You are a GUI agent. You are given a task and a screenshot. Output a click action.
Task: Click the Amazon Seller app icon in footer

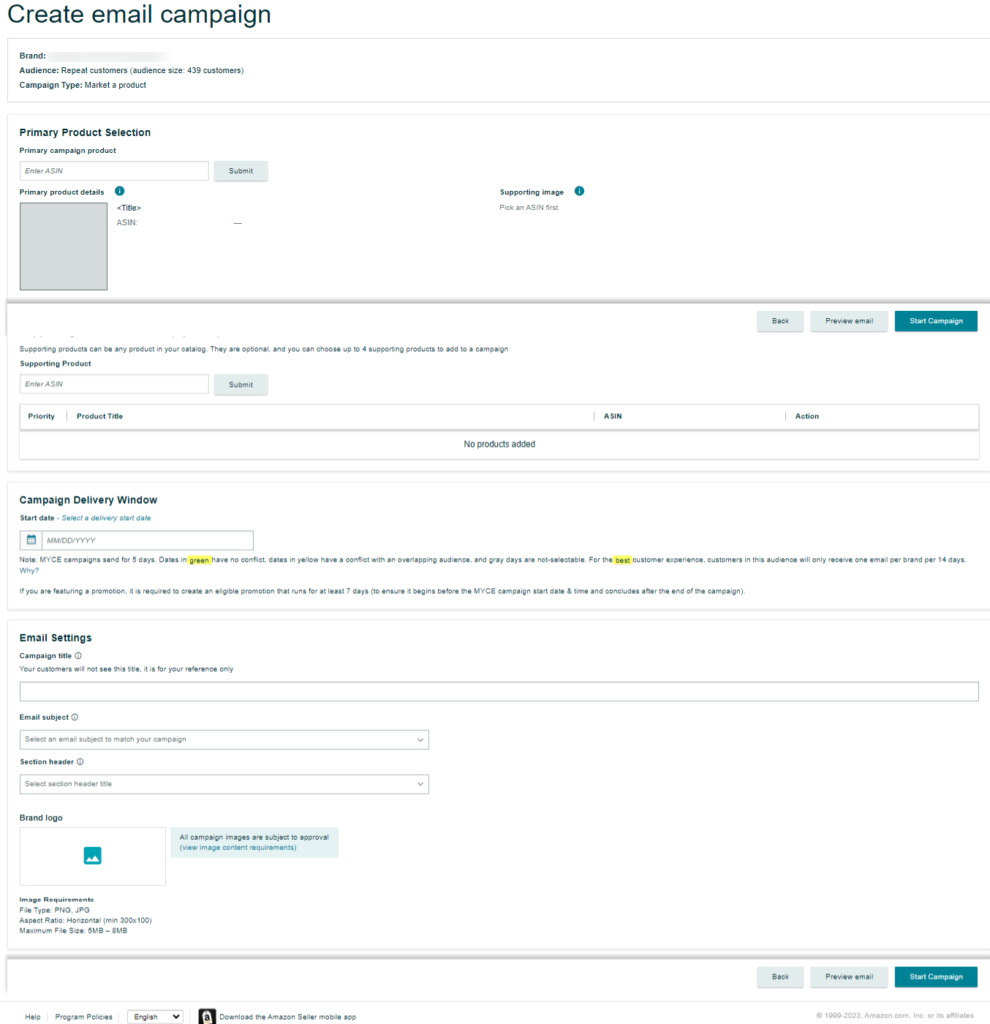point(207,1016)
